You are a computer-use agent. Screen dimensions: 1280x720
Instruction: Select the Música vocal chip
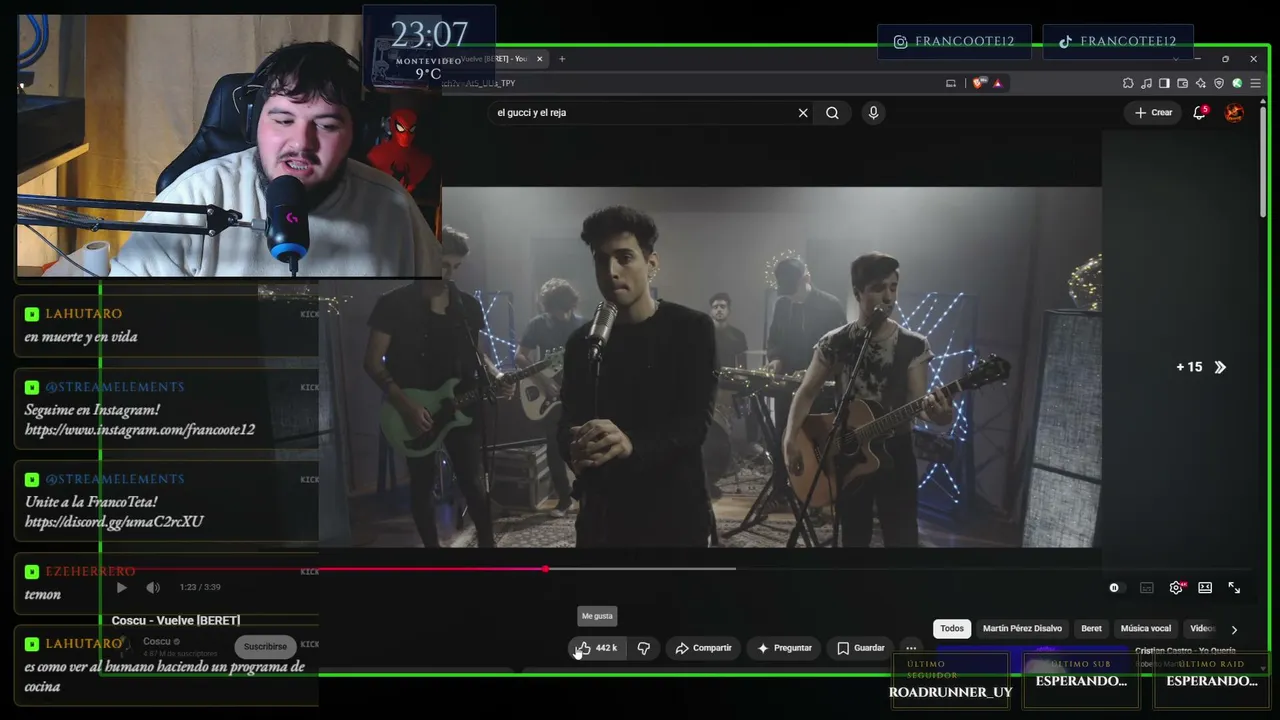(1146, 629)
